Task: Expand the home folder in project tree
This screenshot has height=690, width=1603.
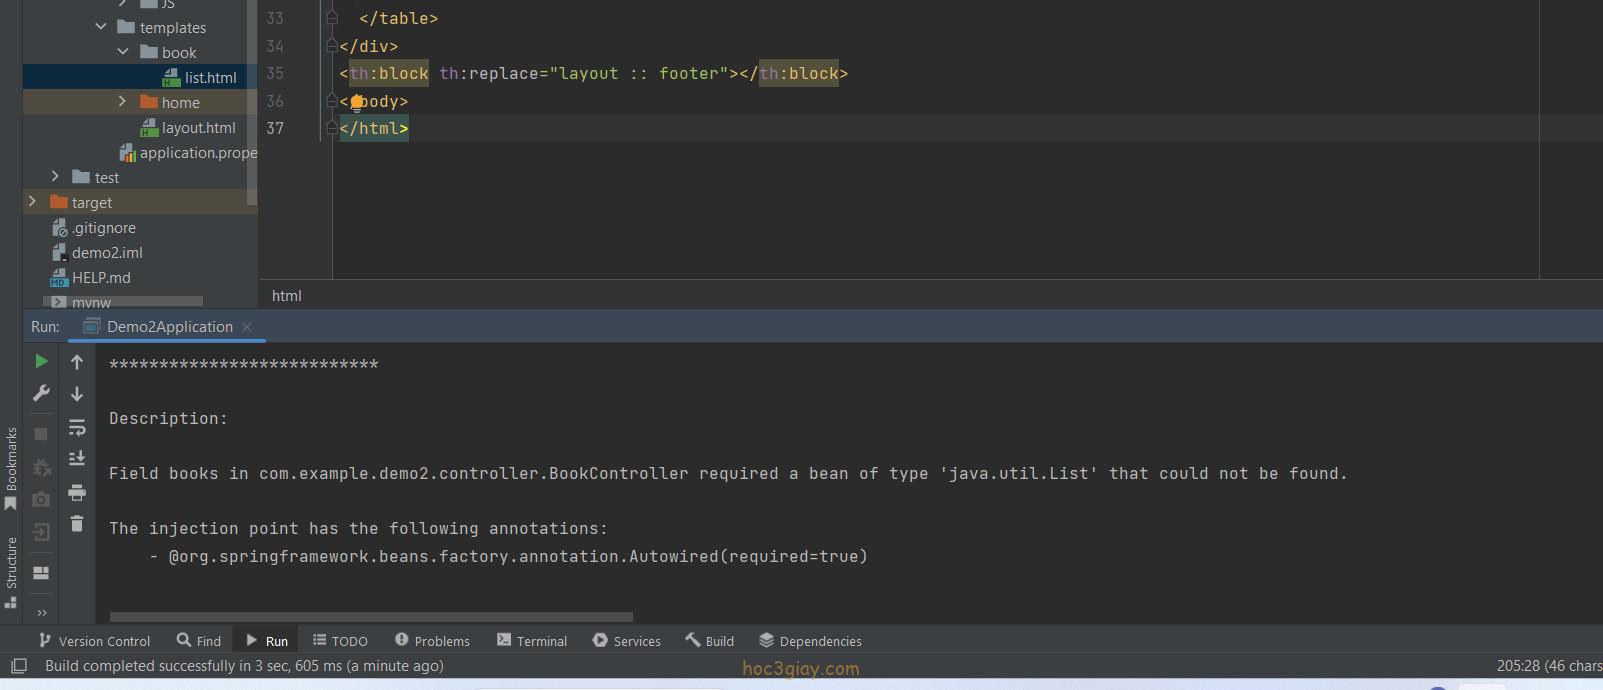Action: [x=122, y=102]
